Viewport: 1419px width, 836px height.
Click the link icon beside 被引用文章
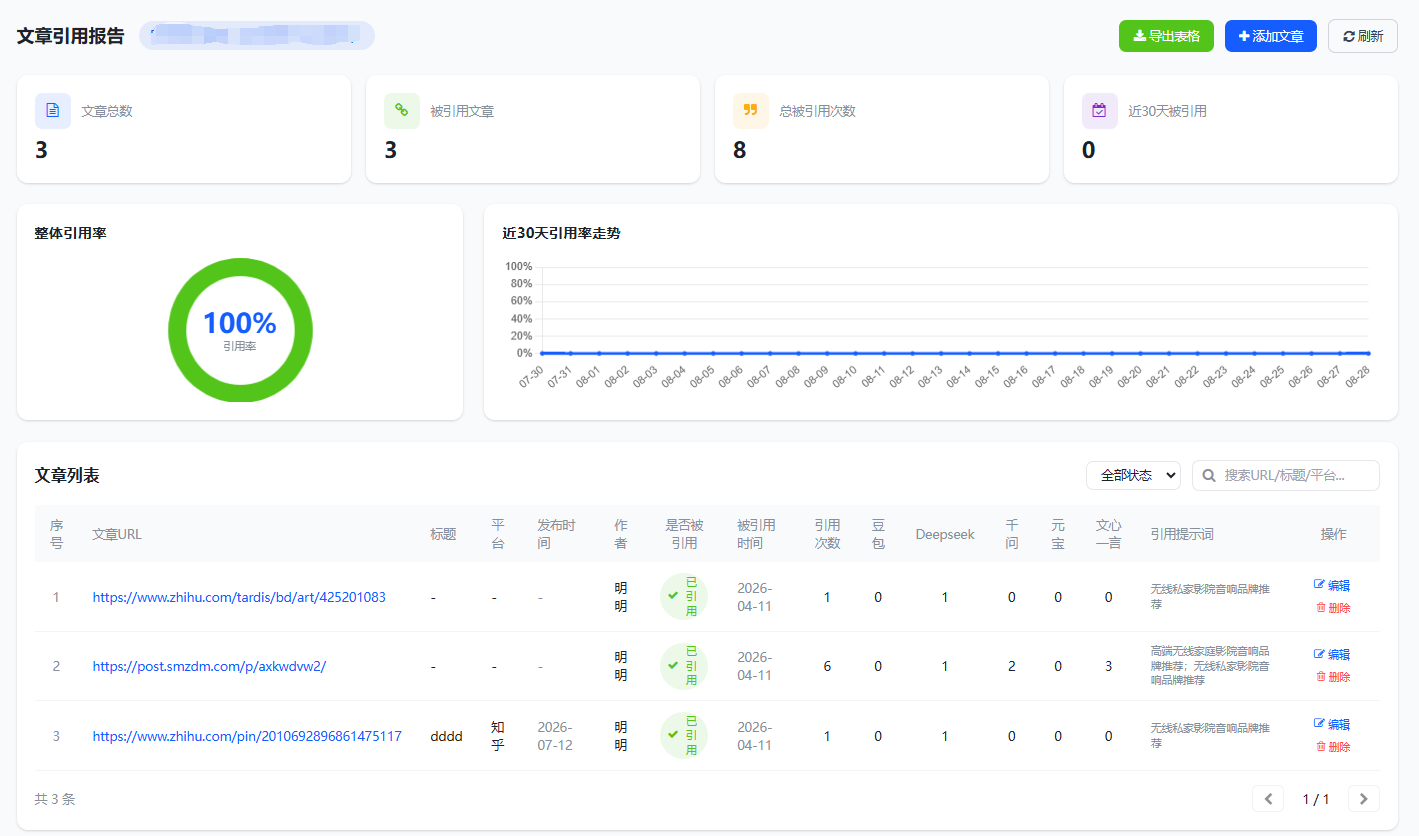coord(402,111)
